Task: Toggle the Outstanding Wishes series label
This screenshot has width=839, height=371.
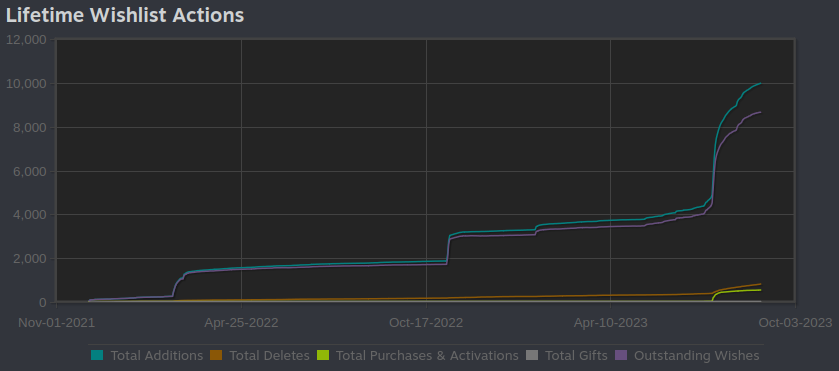Action: (697, 355)
